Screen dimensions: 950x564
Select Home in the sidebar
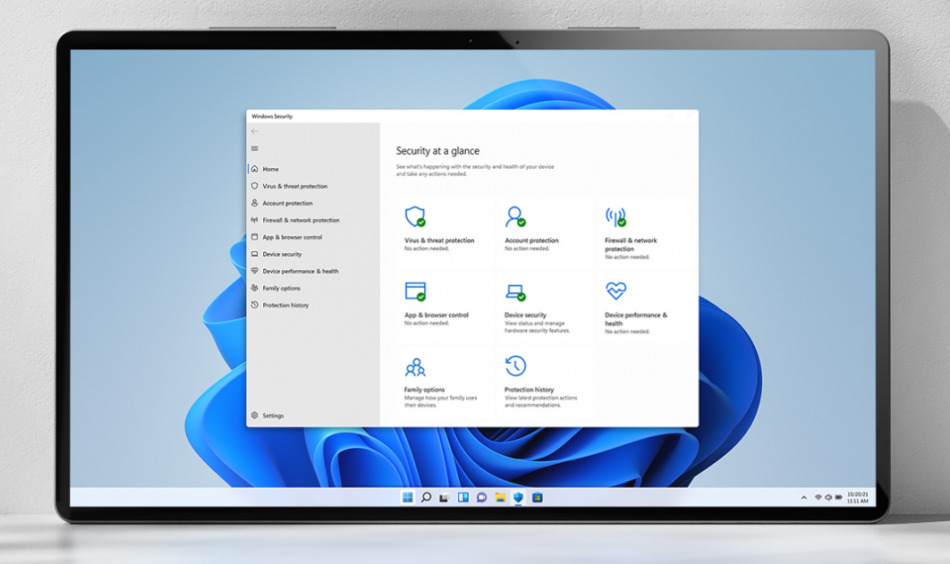click(x=270, y=169)
